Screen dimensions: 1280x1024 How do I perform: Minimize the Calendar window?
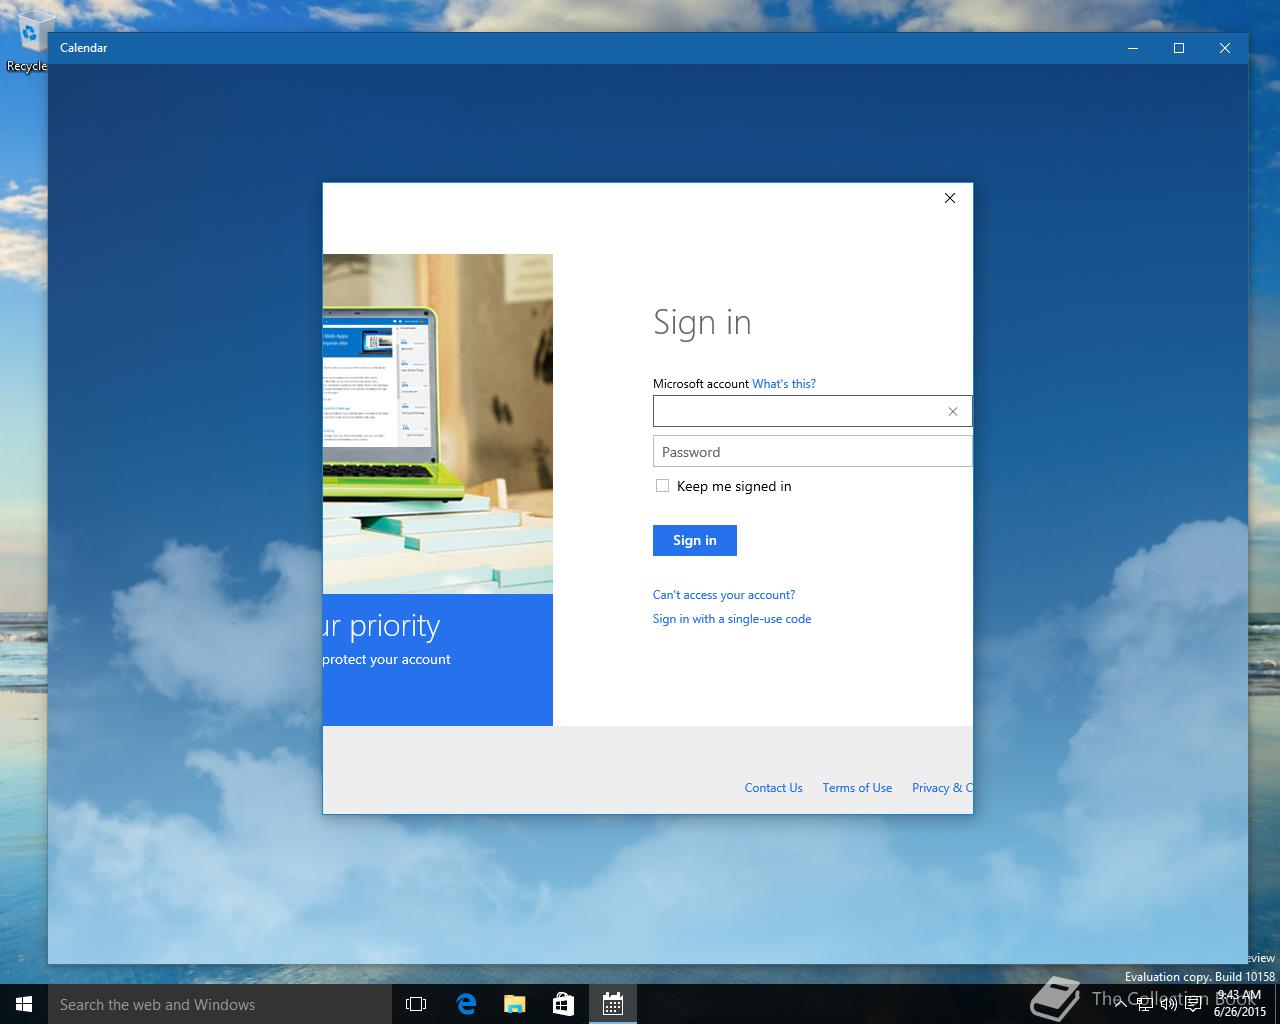(x=1133, y=48)
